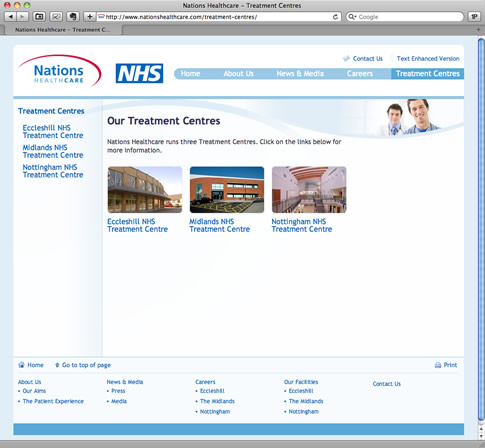Click Go to top of page link
This screenshot has width=485, height=448.
86,365
